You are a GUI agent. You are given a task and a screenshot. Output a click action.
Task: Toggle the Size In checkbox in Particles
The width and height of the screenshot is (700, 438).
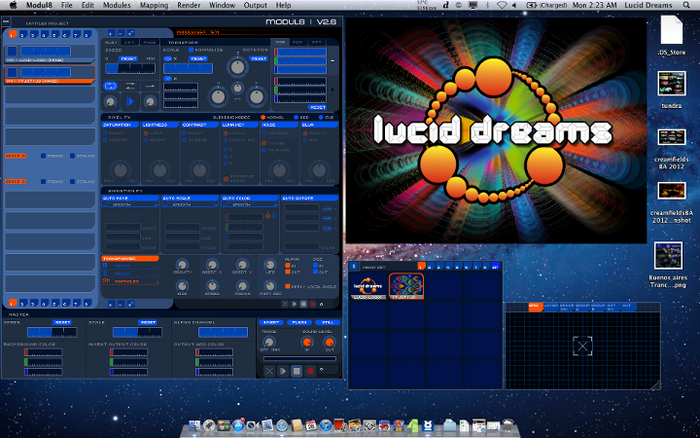pyautogui.click(x=316, y=266)
